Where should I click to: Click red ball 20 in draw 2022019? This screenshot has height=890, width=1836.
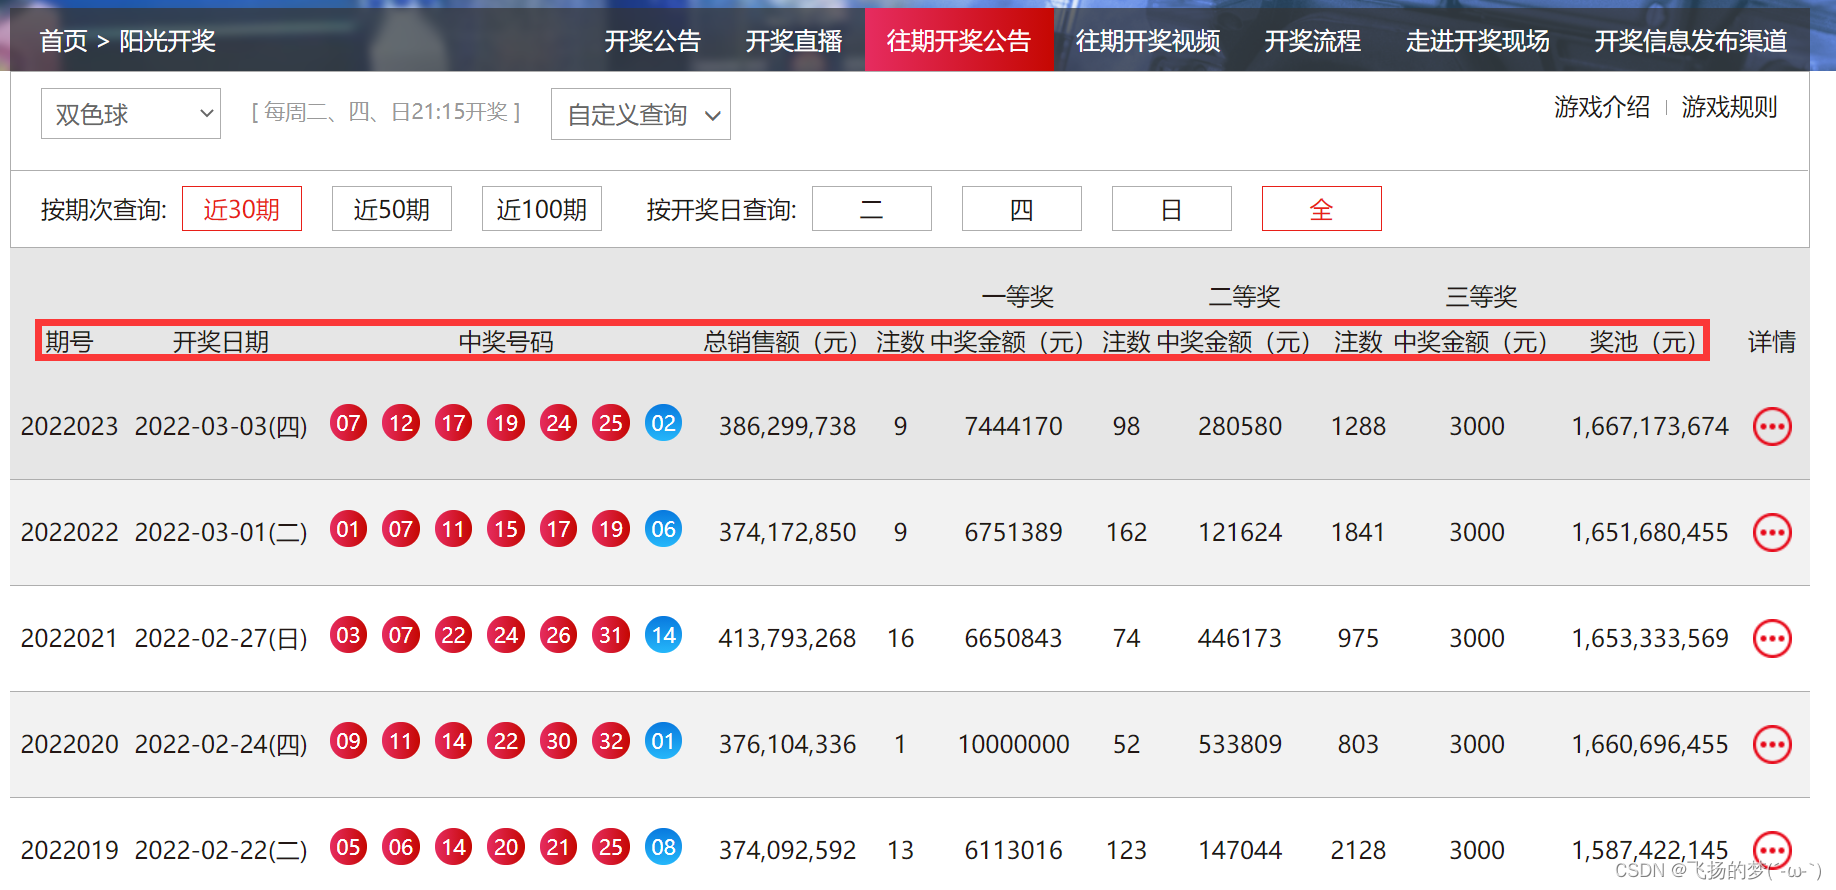pyautogui.click(x=506, y=847)
